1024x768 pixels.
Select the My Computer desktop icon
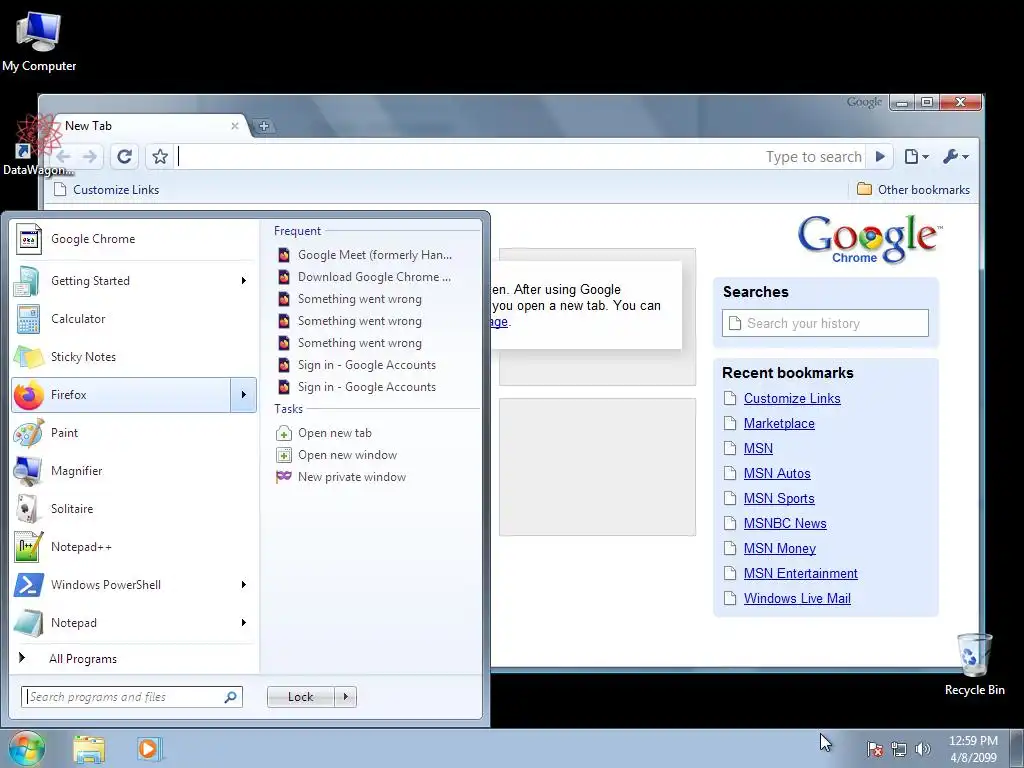click(39, 40)
